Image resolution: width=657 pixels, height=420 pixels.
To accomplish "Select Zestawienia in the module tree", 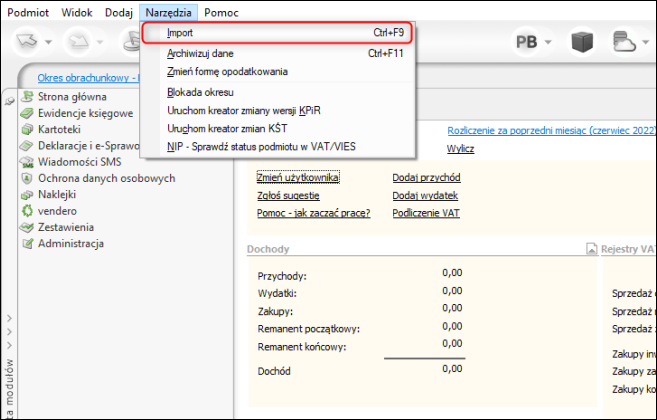I will (70, 227).
